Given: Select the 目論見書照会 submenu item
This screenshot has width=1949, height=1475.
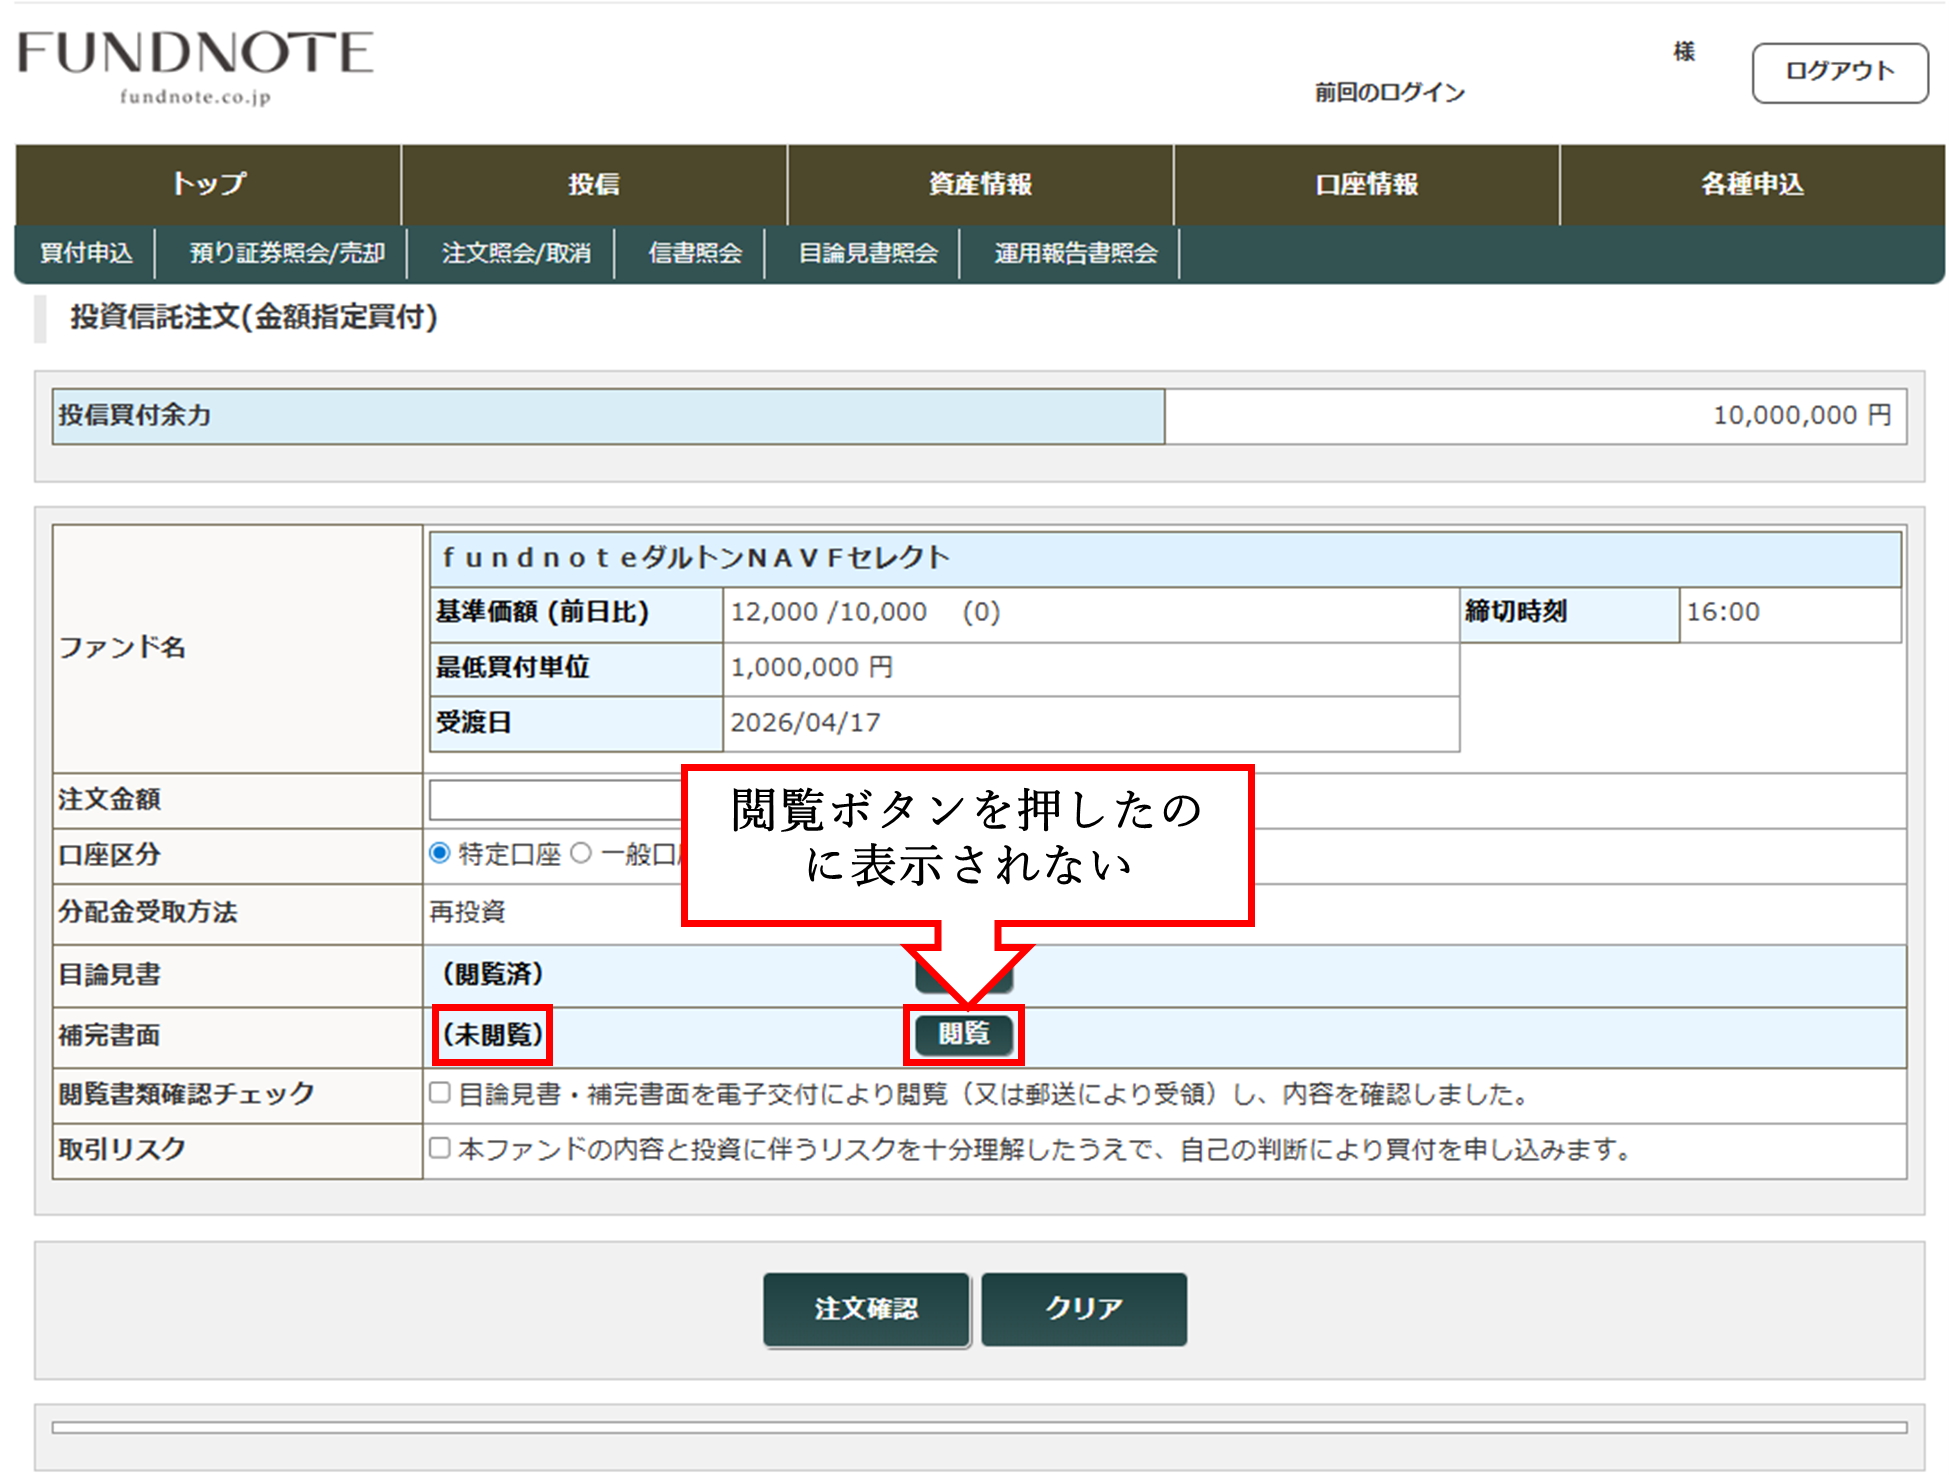Looking at the screenshot, I should click(868, 253).
